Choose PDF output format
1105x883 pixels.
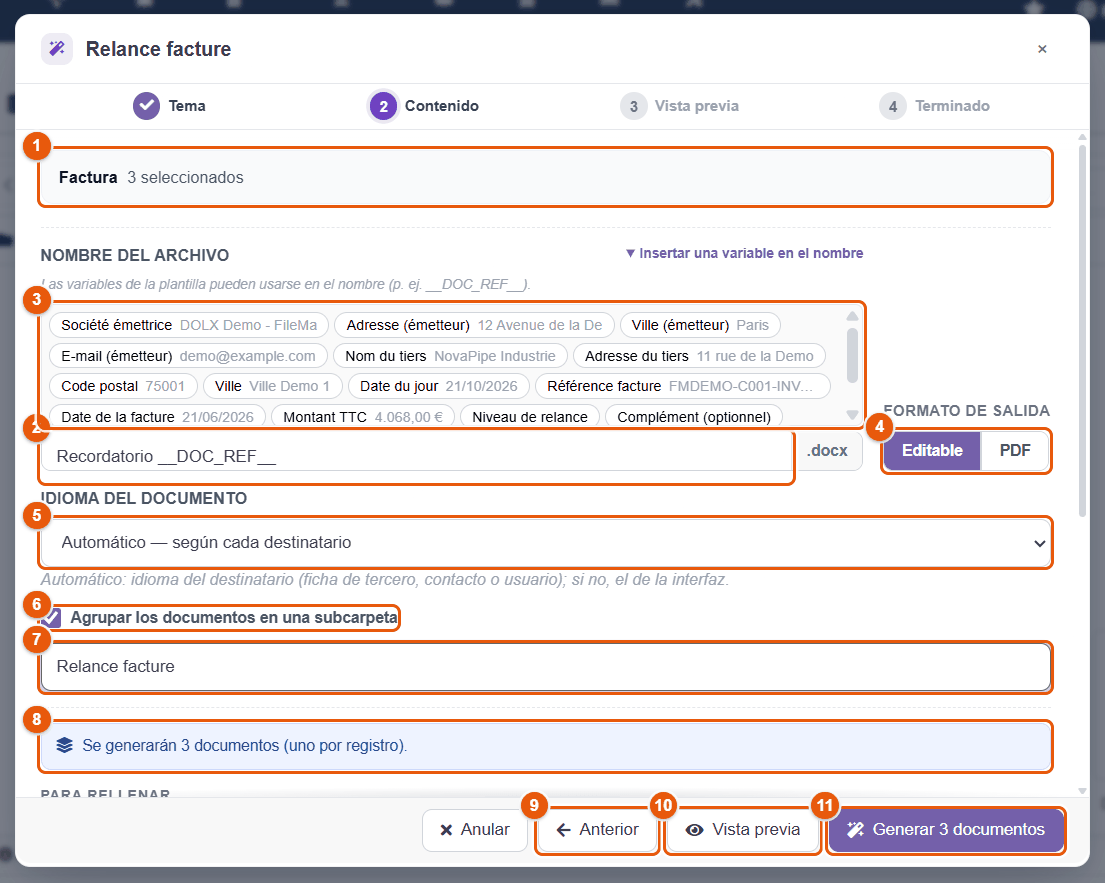[1015, 450]
